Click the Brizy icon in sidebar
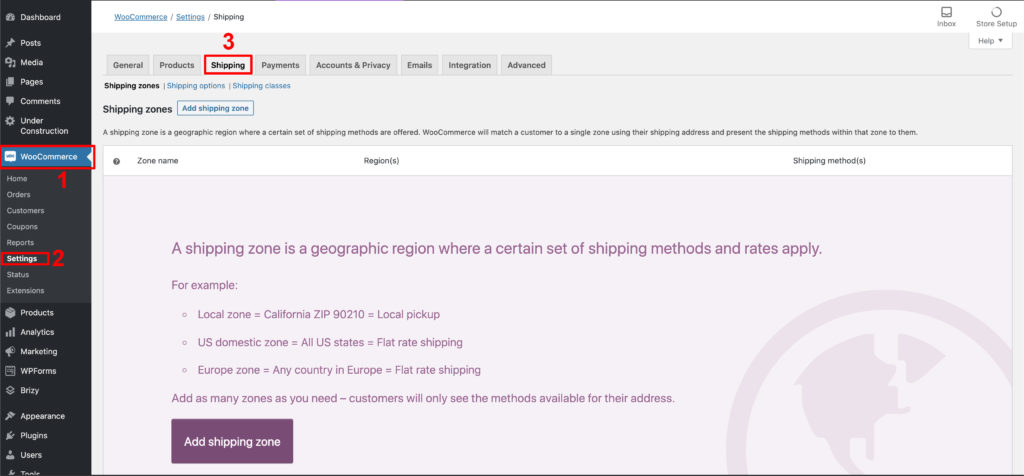Viewport: 1024px width, 476px height. [10, 390]
